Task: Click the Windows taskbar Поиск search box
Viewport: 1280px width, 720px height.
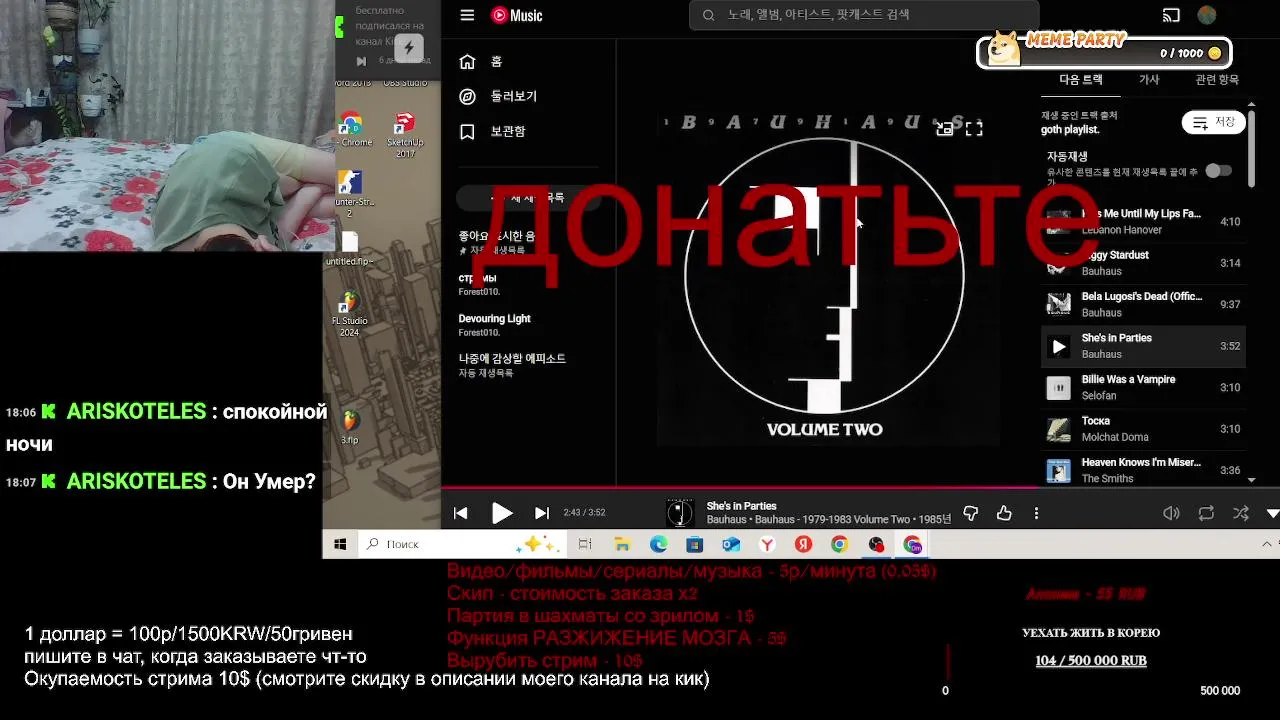Action: coord(462,544)
